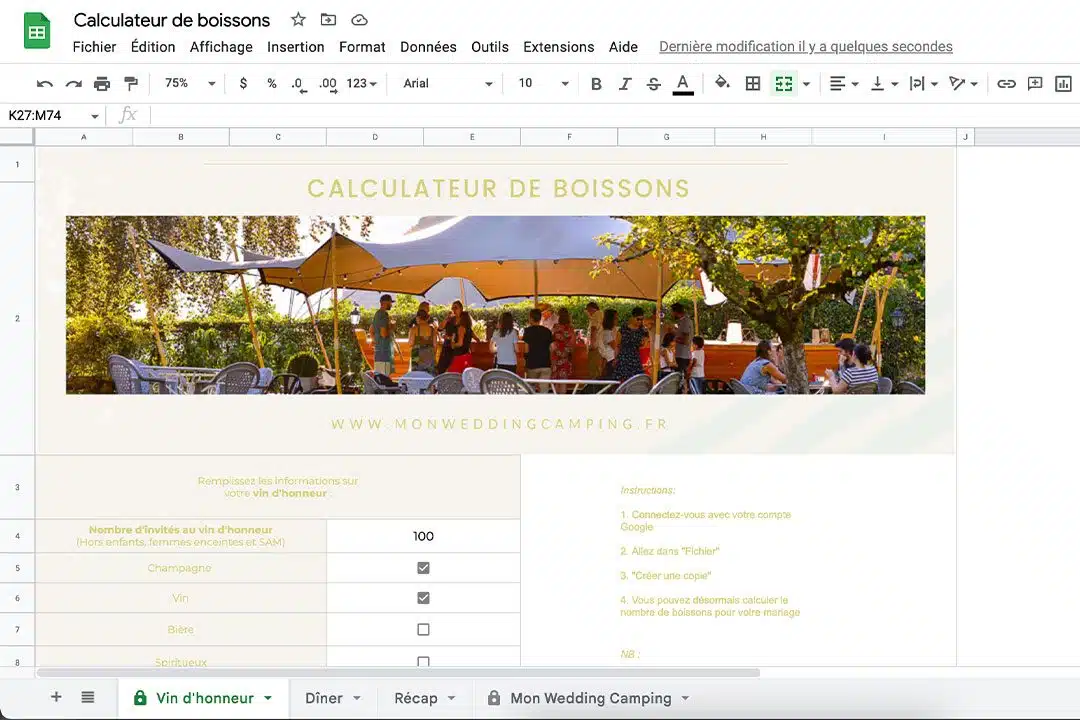This screenshot has height=720, width=1080.
Task: Check the cloud save status icon
Action: coord(360,20)
